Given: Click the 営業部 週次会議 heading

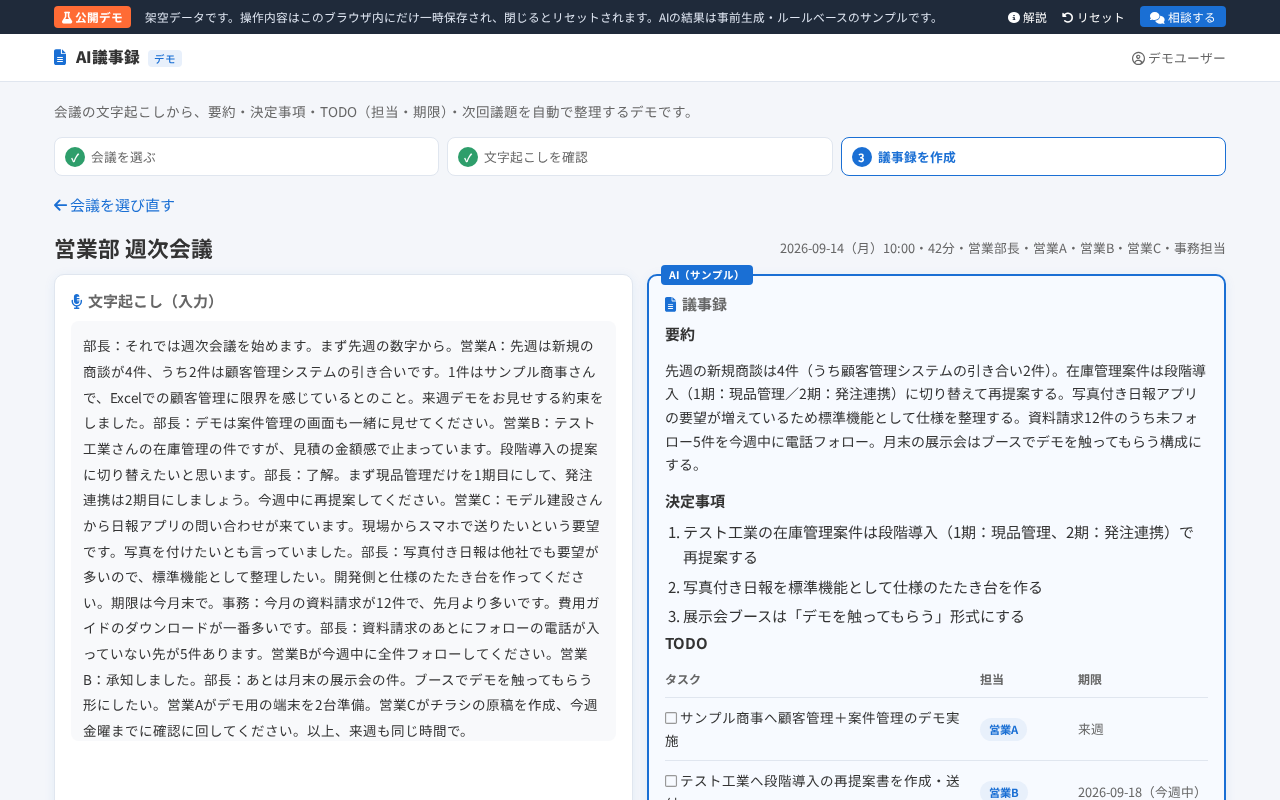Looking at the screenshot, I should coord(133,248).
